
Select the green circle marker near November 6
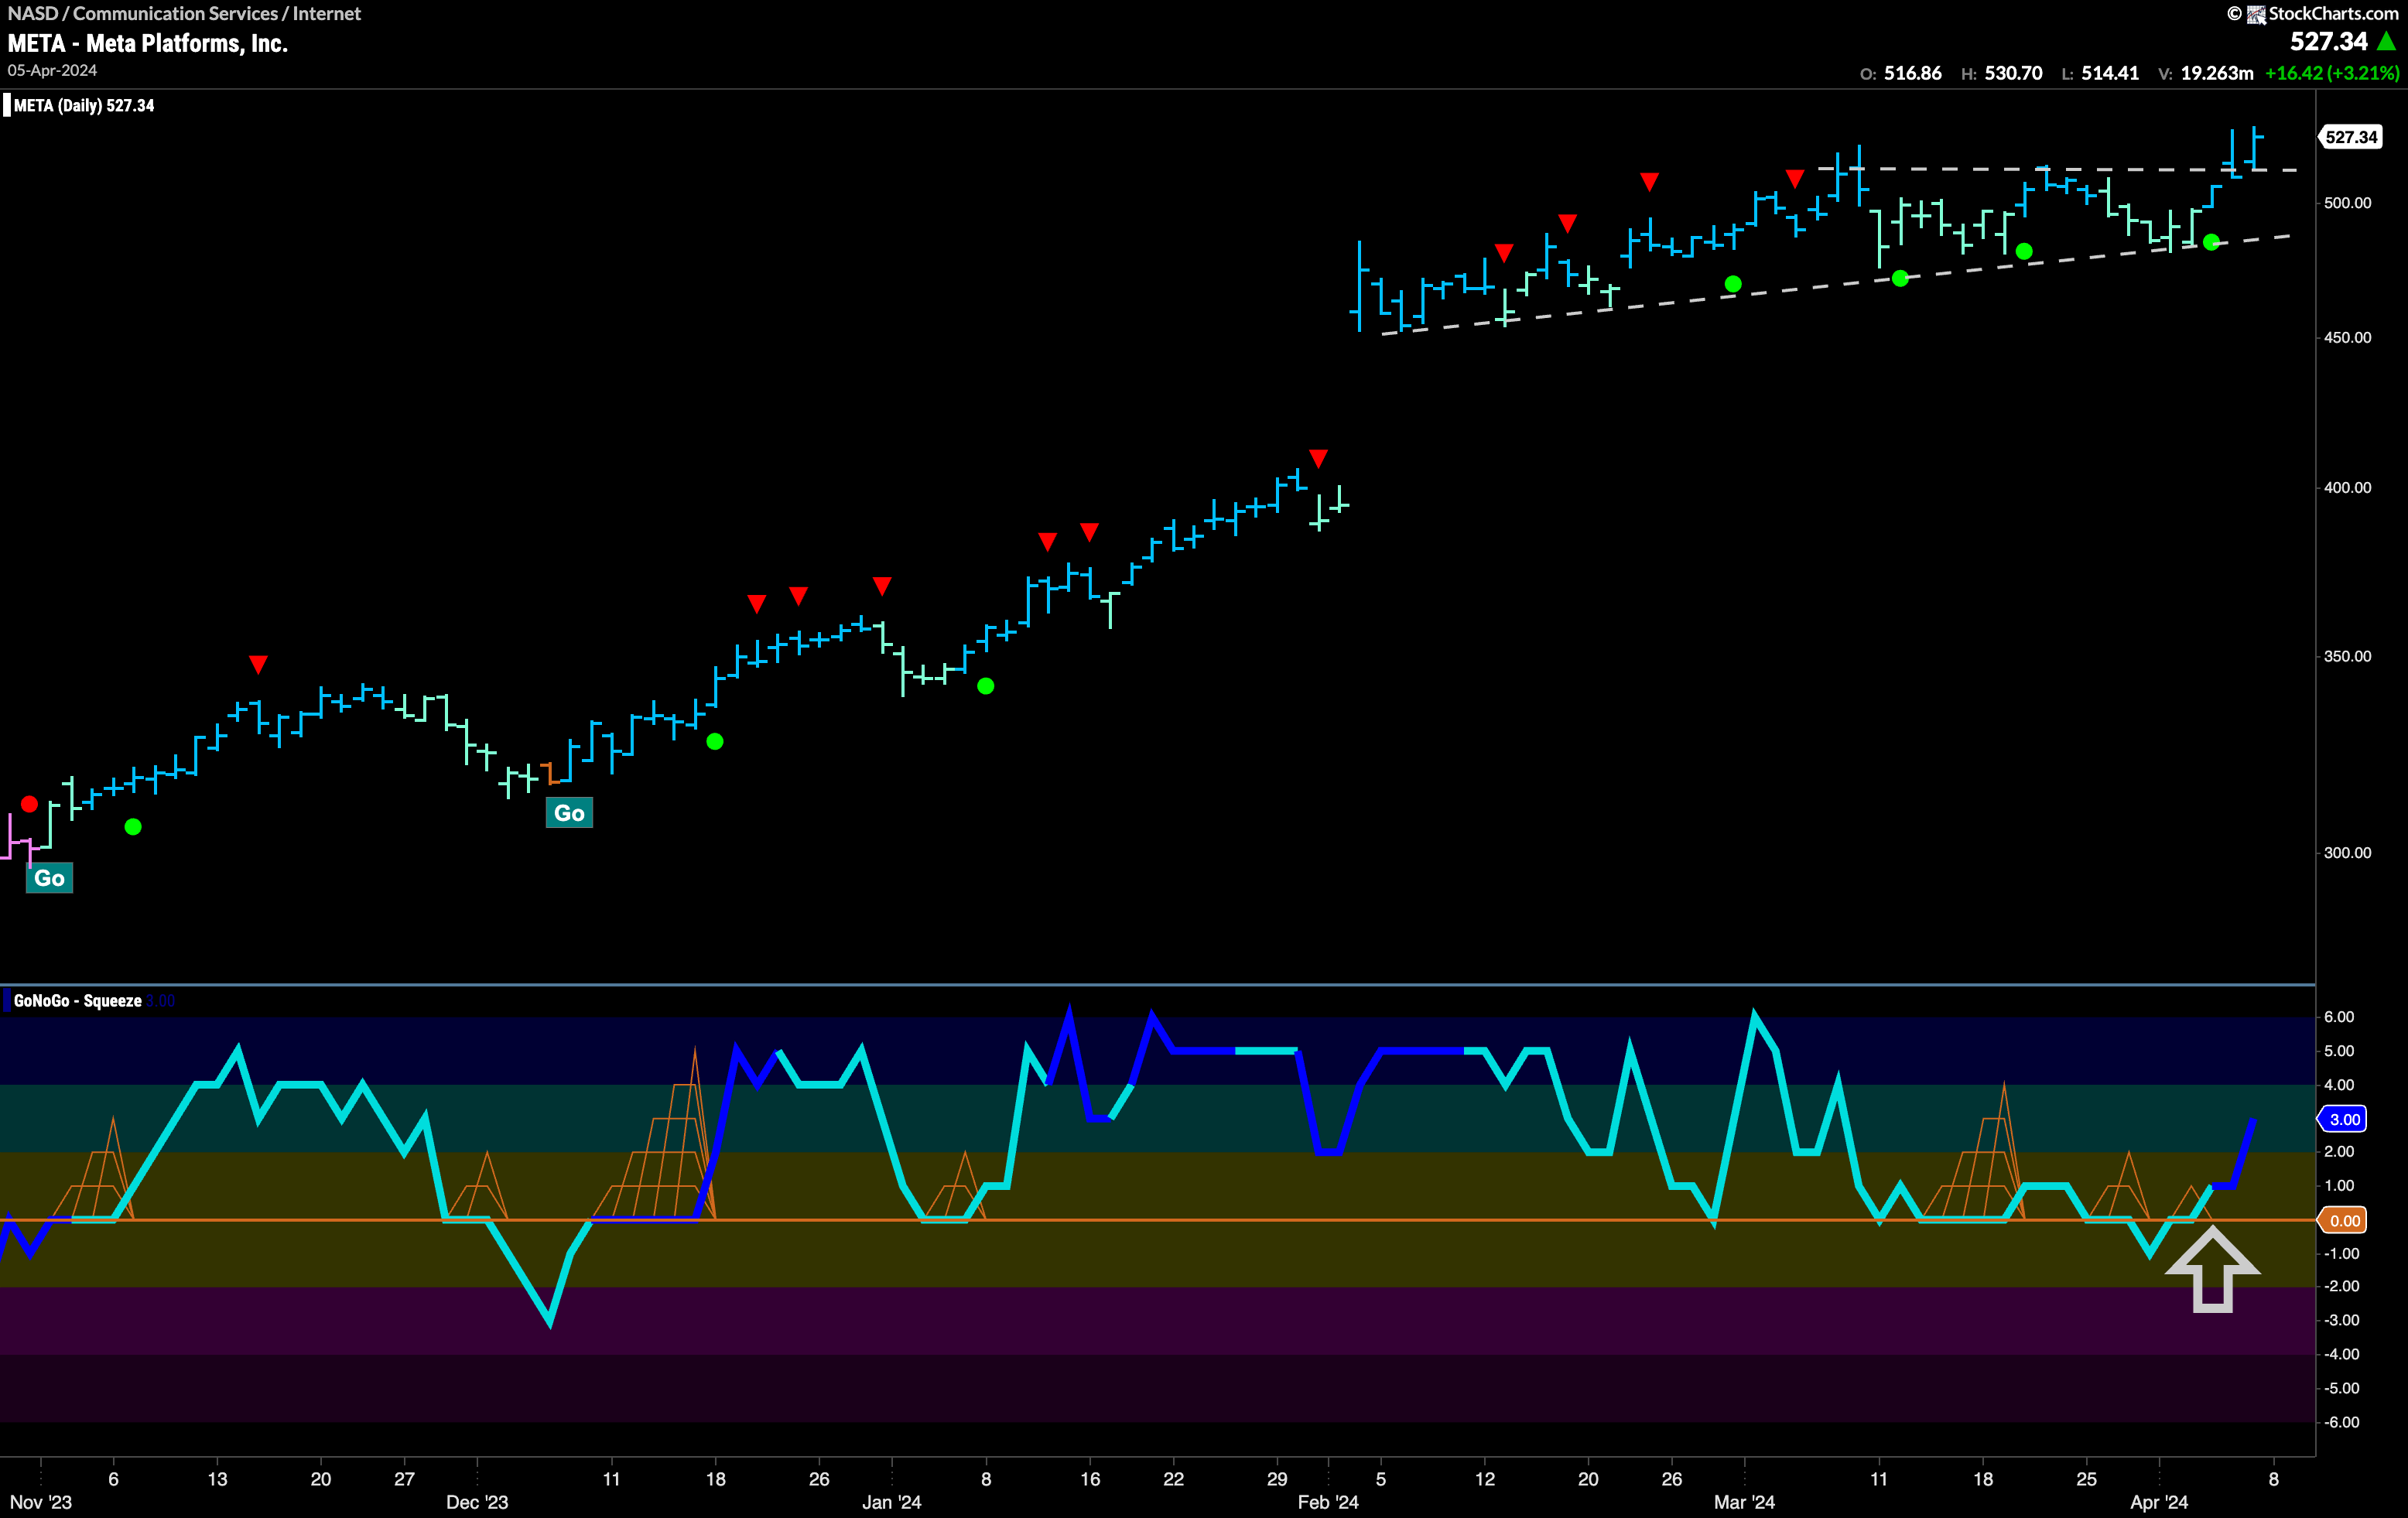(x=133, y=827)
